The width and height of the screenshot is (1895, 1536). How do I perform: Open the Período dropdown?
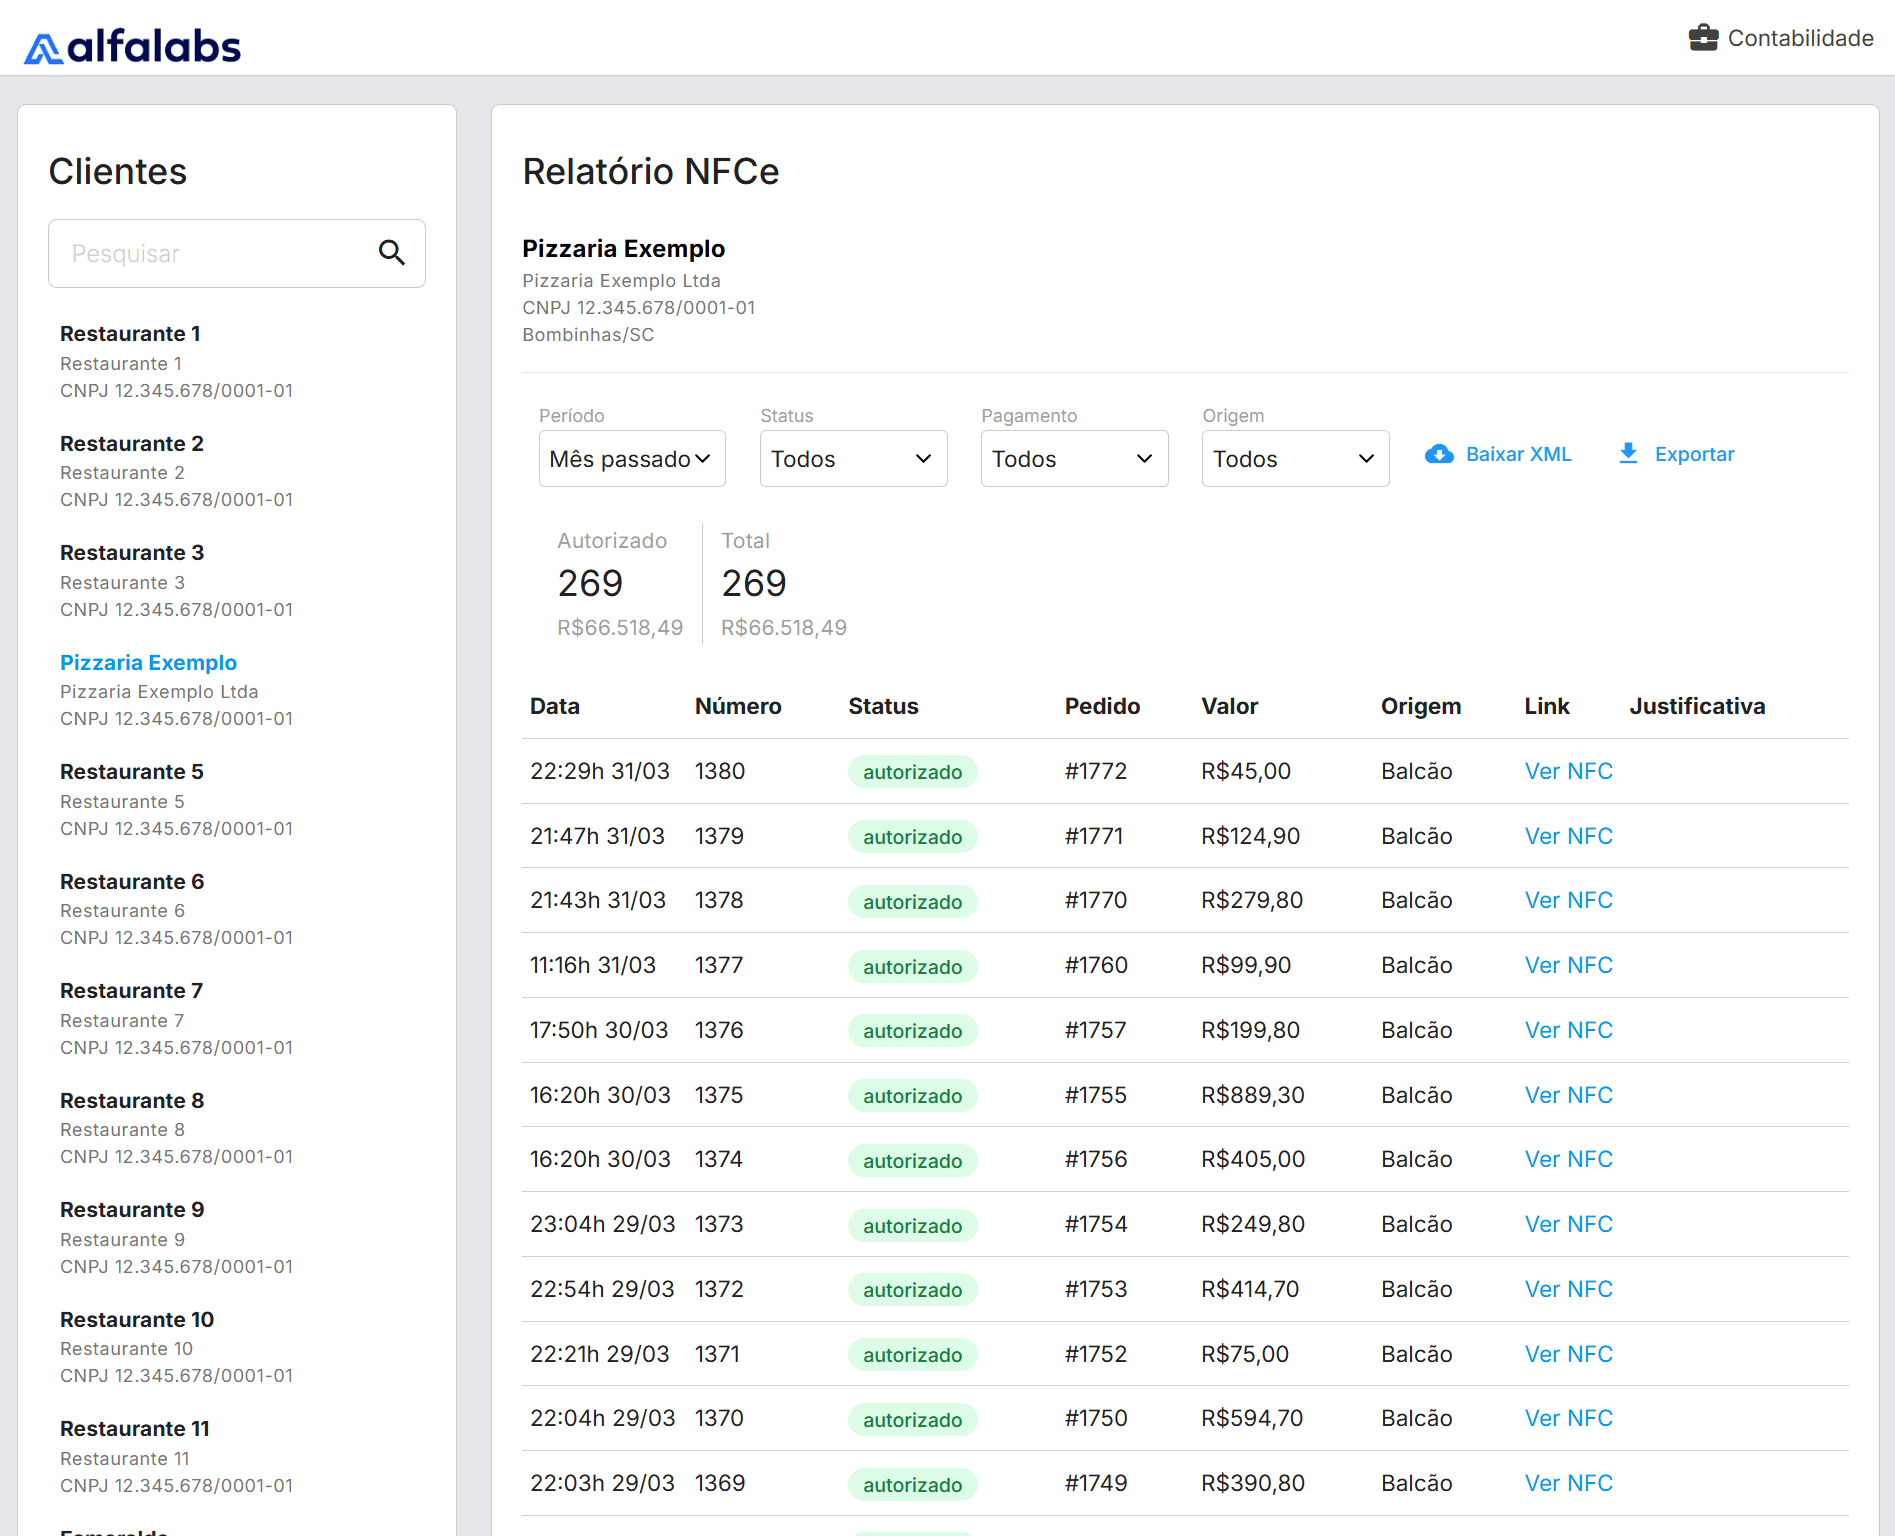tap(632, 459)
